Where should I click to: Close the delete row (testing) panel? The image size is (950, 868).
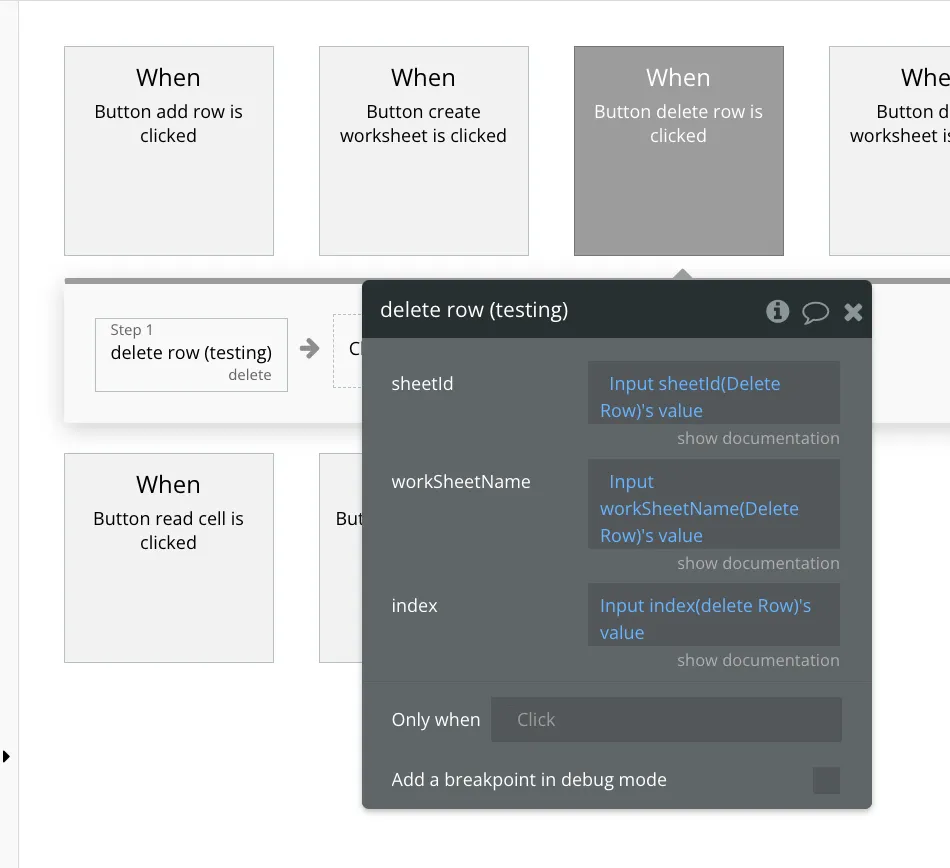[x=853, y=312]
